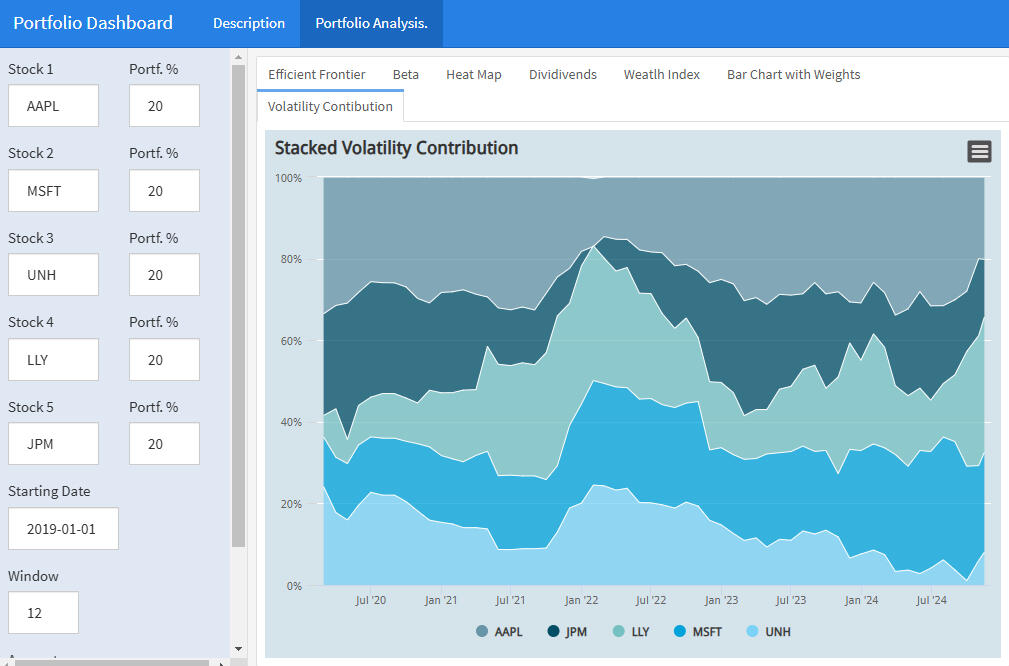Image resolution: width=1009 pixels, height=666 pixels.
Task: Click the Window value input
Action: (43, 613)
